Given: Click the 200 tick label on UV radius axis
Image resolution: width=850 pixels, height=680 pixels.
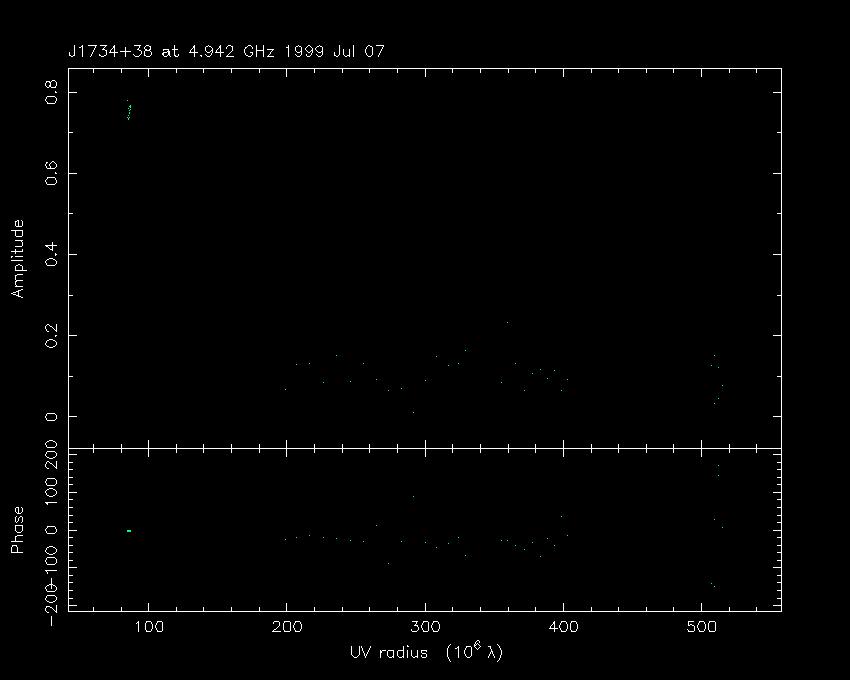Looking at the screenshot, I should point(287,627).
